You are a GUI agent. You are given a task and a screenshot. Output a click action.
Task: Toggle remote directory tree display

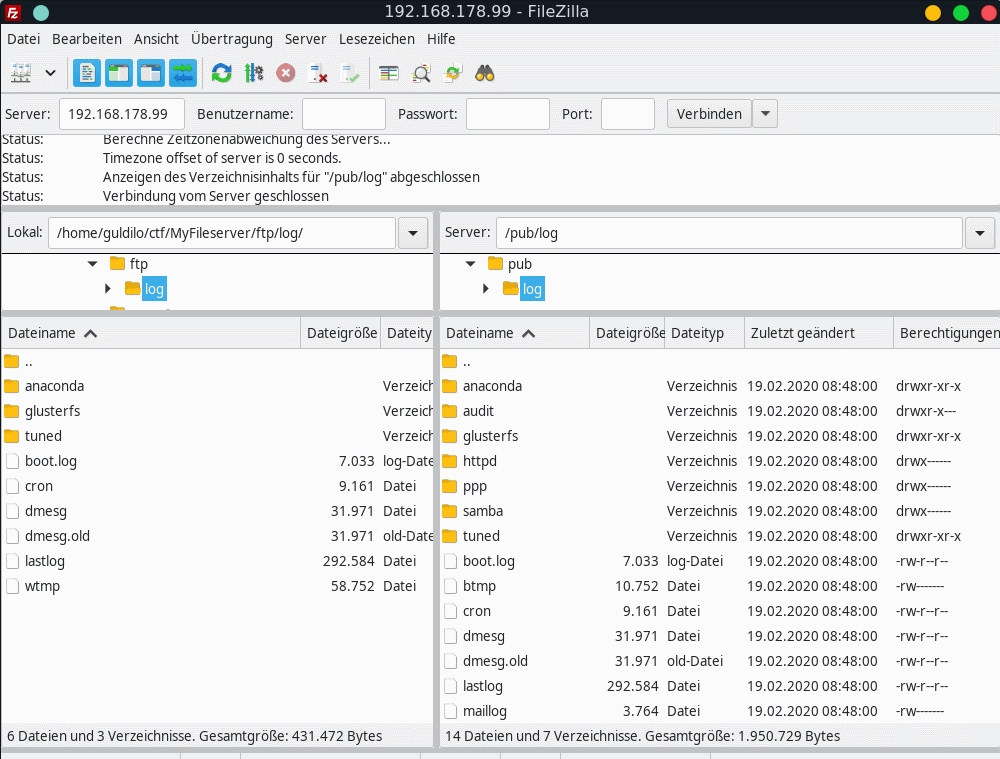151,73
